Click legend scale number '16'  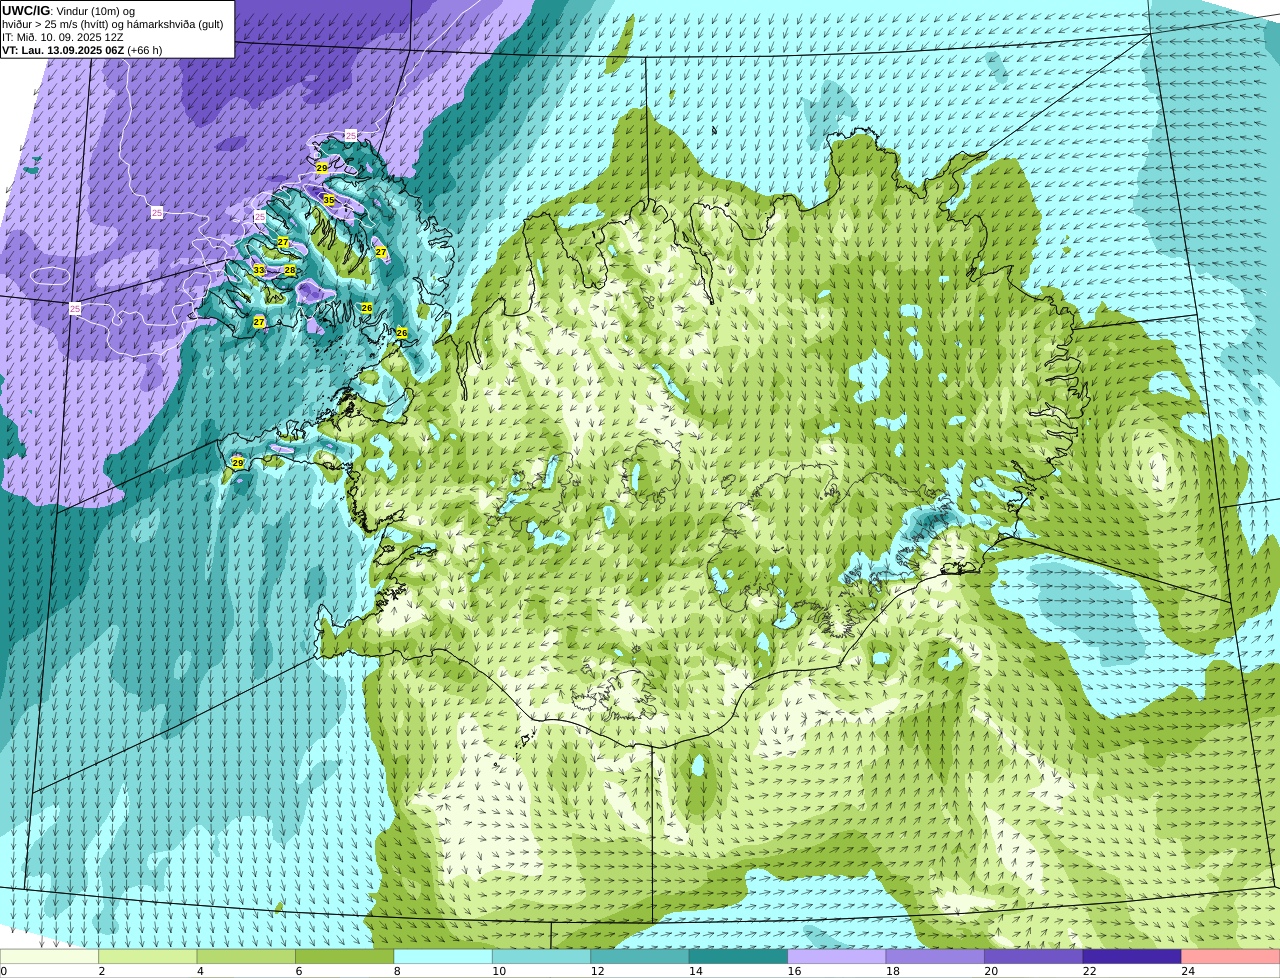[794, 971]
